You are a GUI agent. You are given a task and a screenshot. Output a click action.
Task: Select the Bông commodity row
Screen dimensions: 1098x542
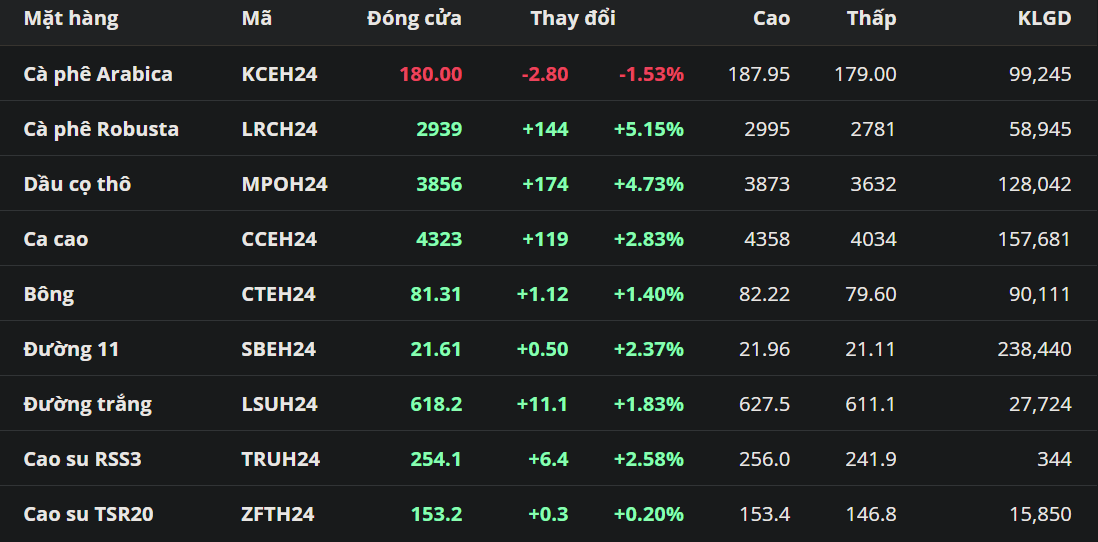49,294
